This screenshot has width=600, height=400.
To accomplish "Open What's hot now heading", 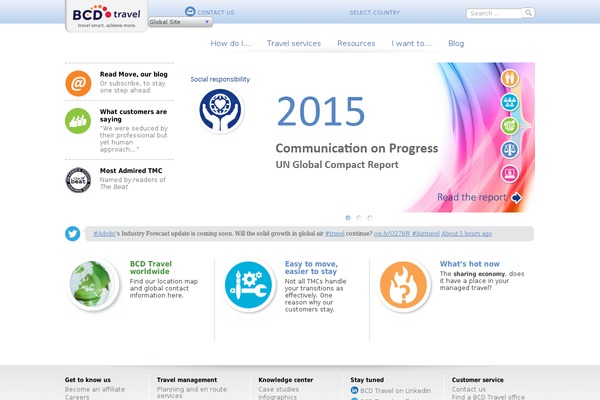I will (x=470, y=264).
